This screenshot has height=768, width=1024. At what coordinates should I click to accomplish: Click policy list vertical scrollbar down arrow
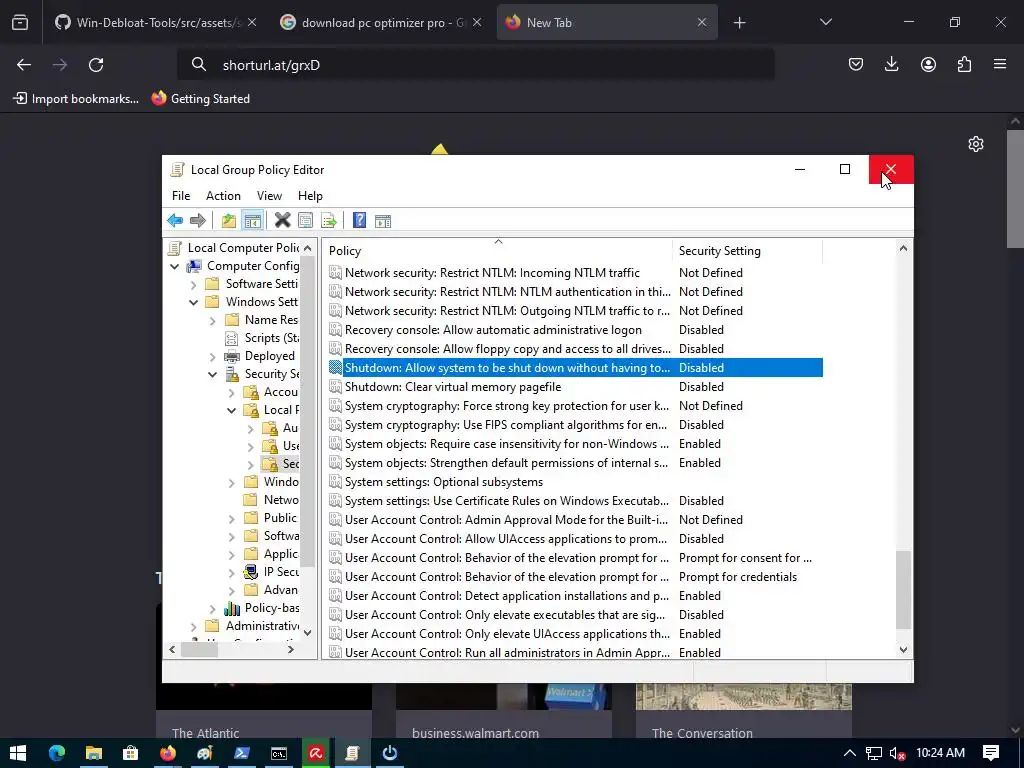(x=903, y=650)
